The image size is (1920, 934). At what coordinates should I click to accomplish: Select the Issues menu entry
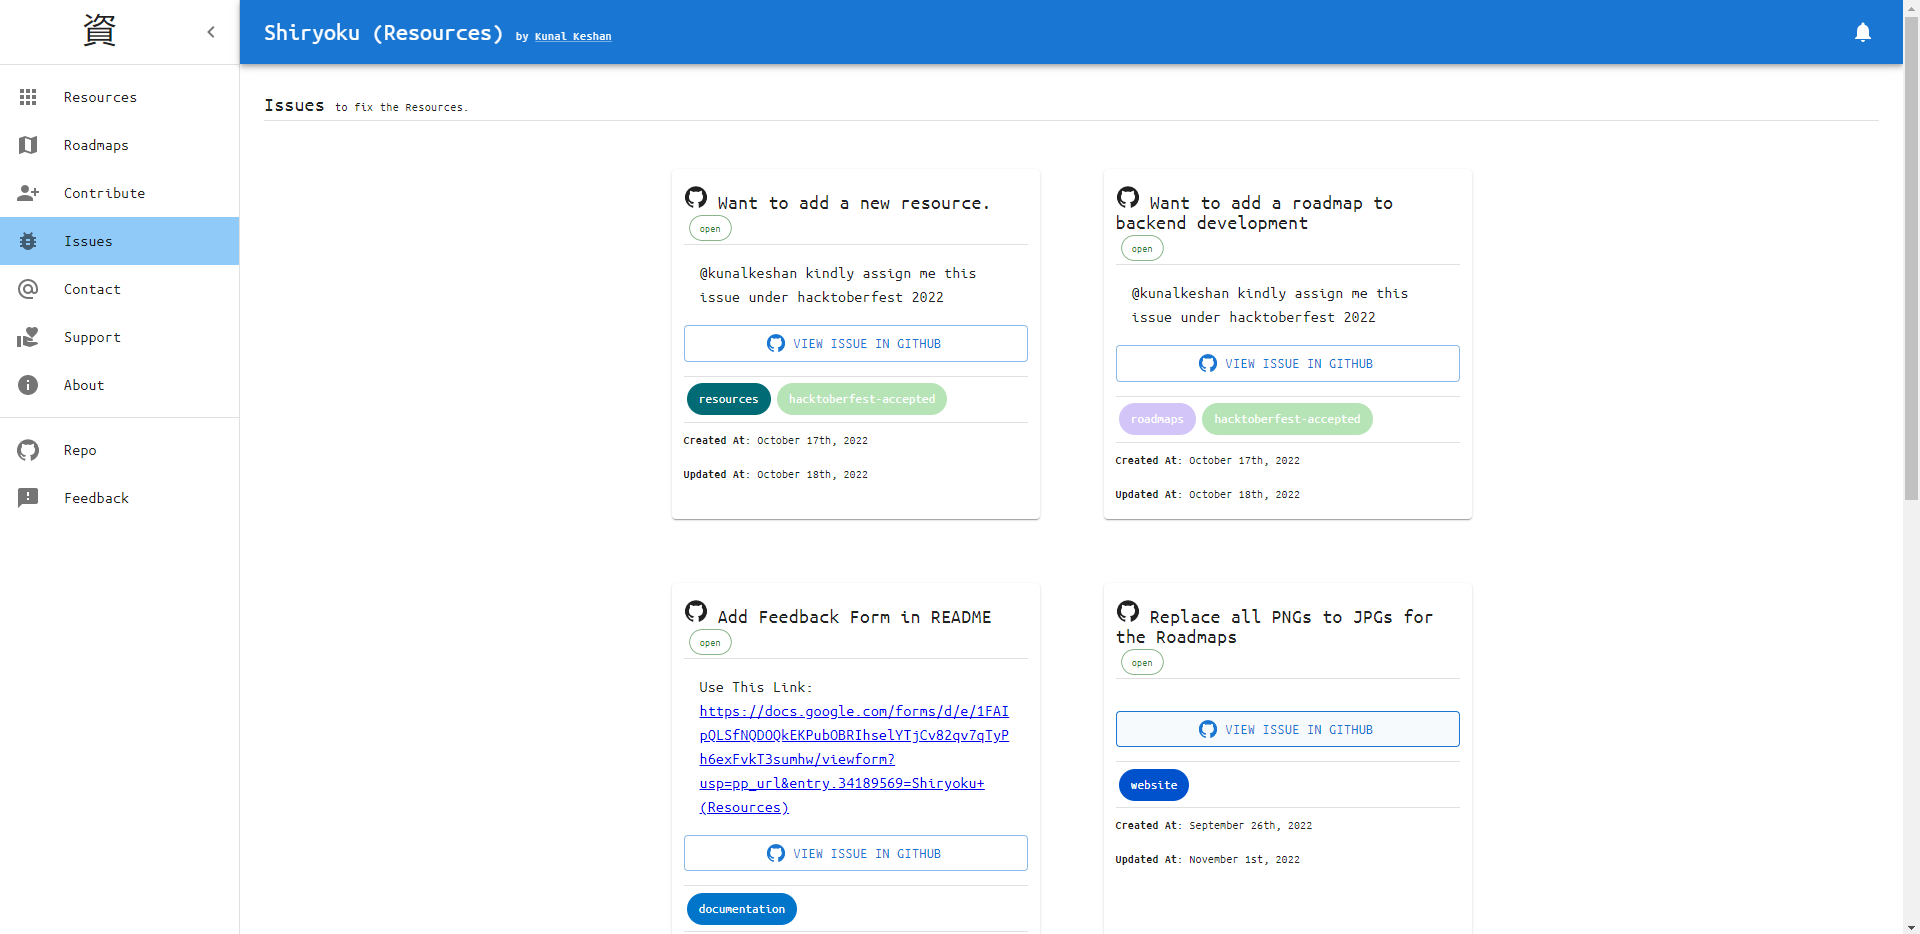pos(119,241)
